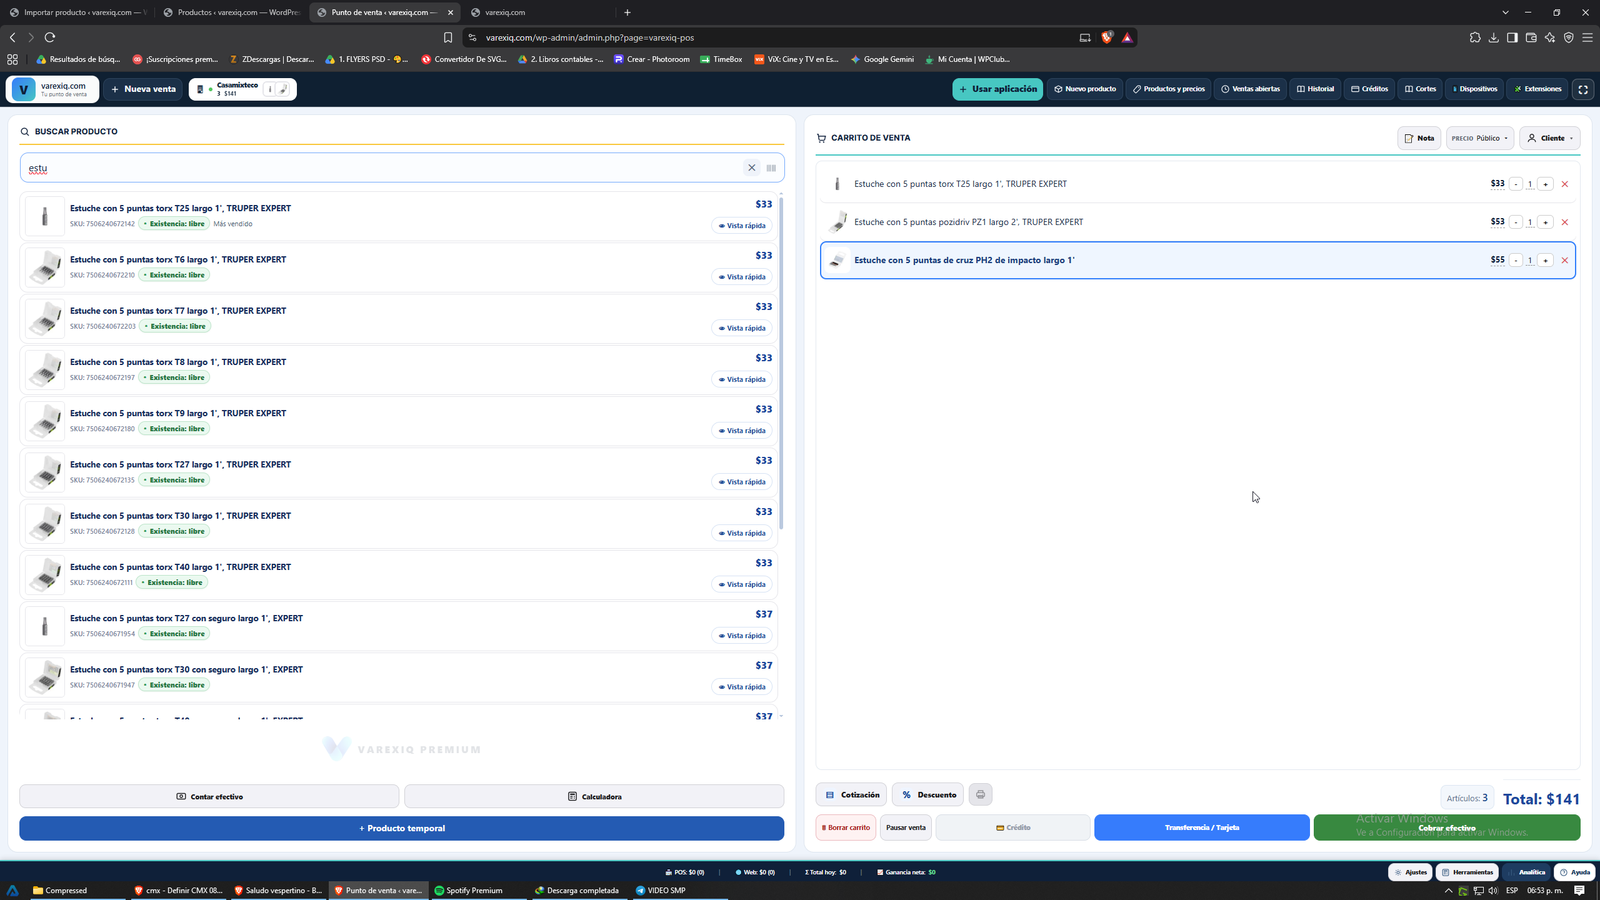Screen dimensions: 1600x900
Task: Open Créditos menu item
Action: point(1369,89)
